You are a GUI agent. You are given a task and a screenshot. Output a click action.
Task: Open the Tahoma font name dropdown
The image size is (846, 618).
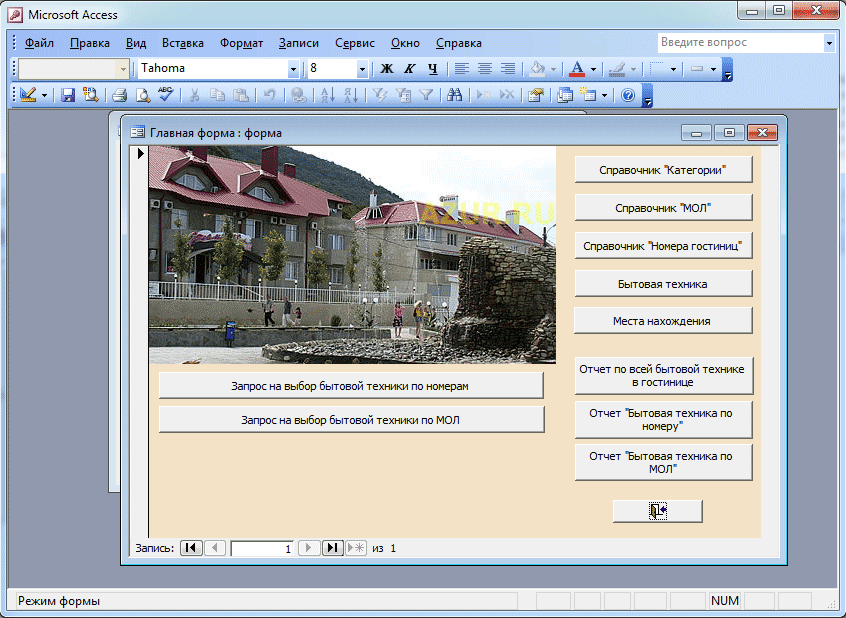[293, 69]
